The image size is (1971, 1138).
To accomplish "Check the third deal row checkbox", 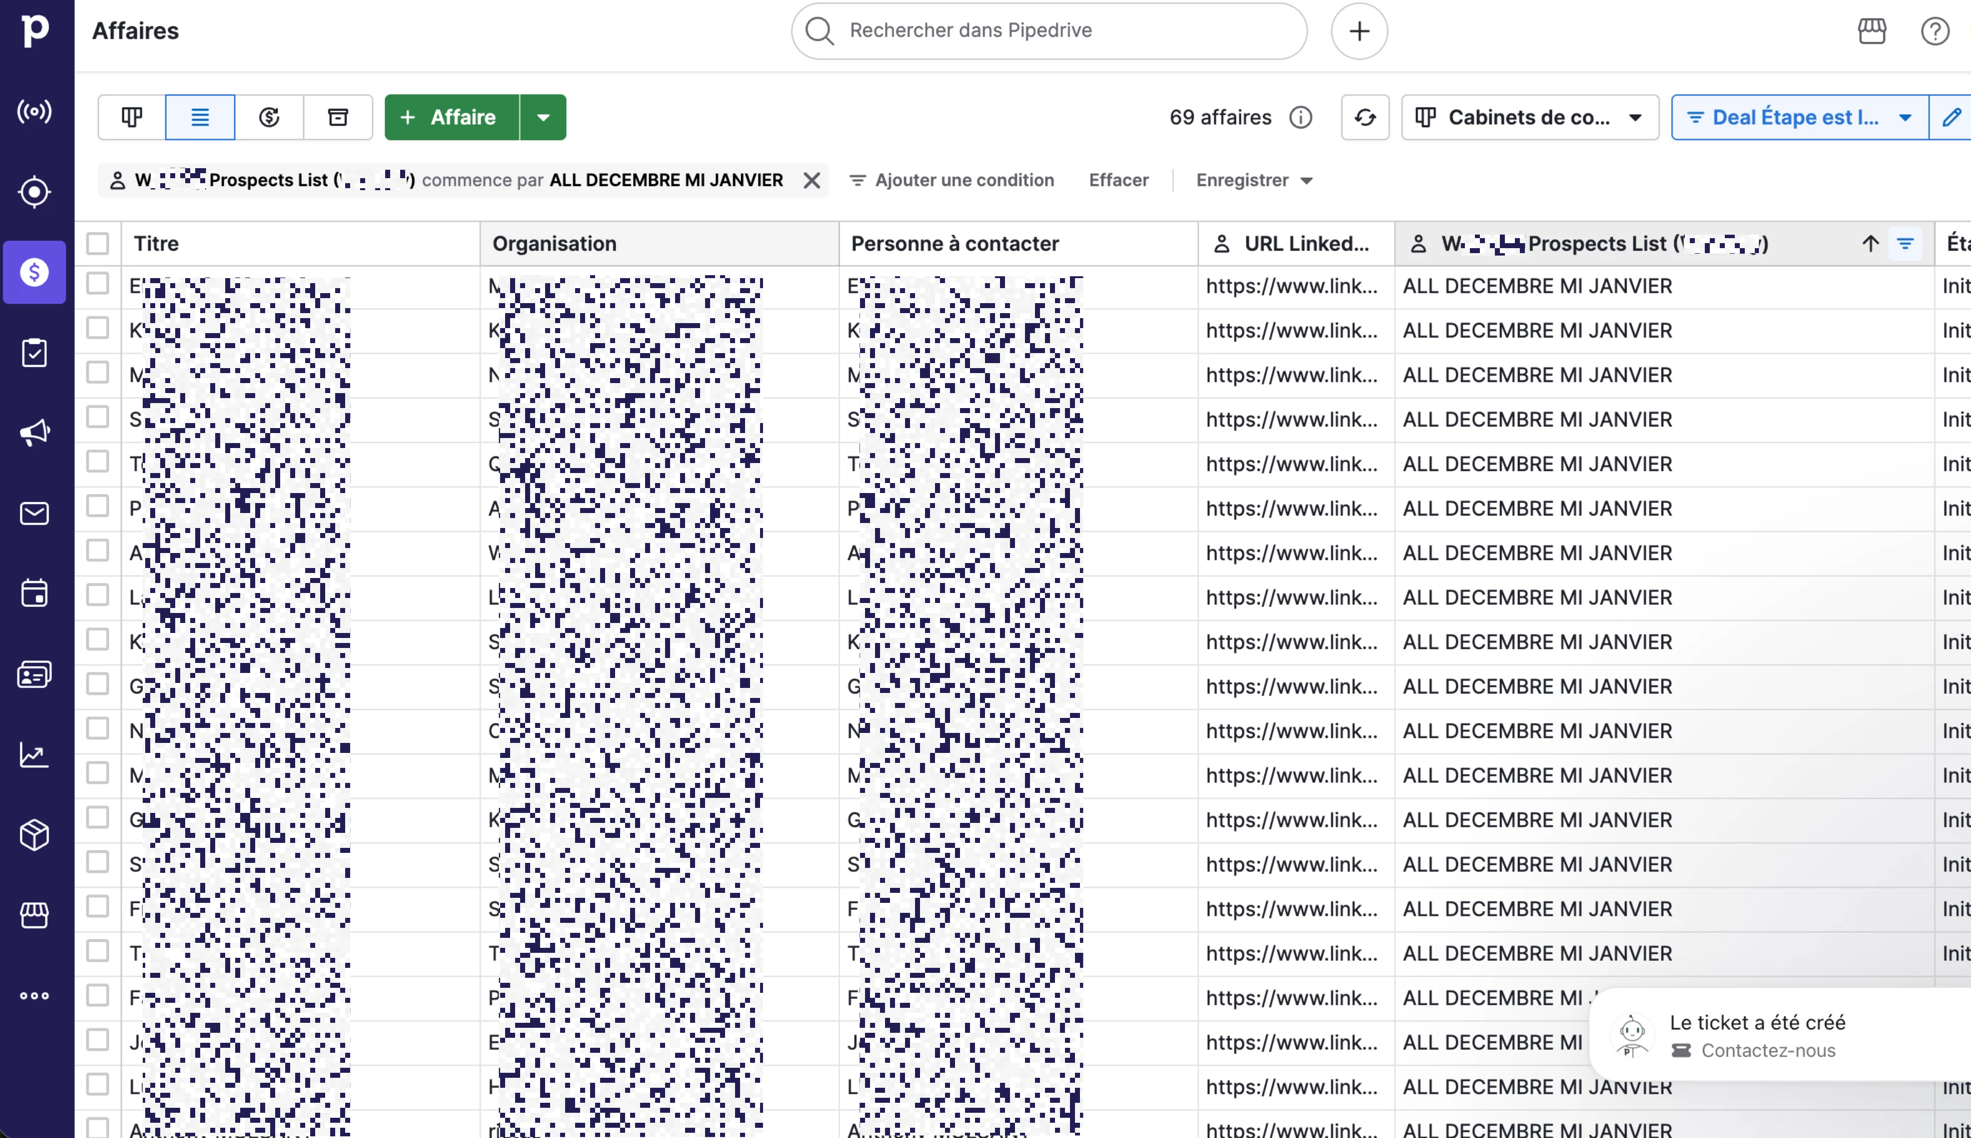I will 98,373.
